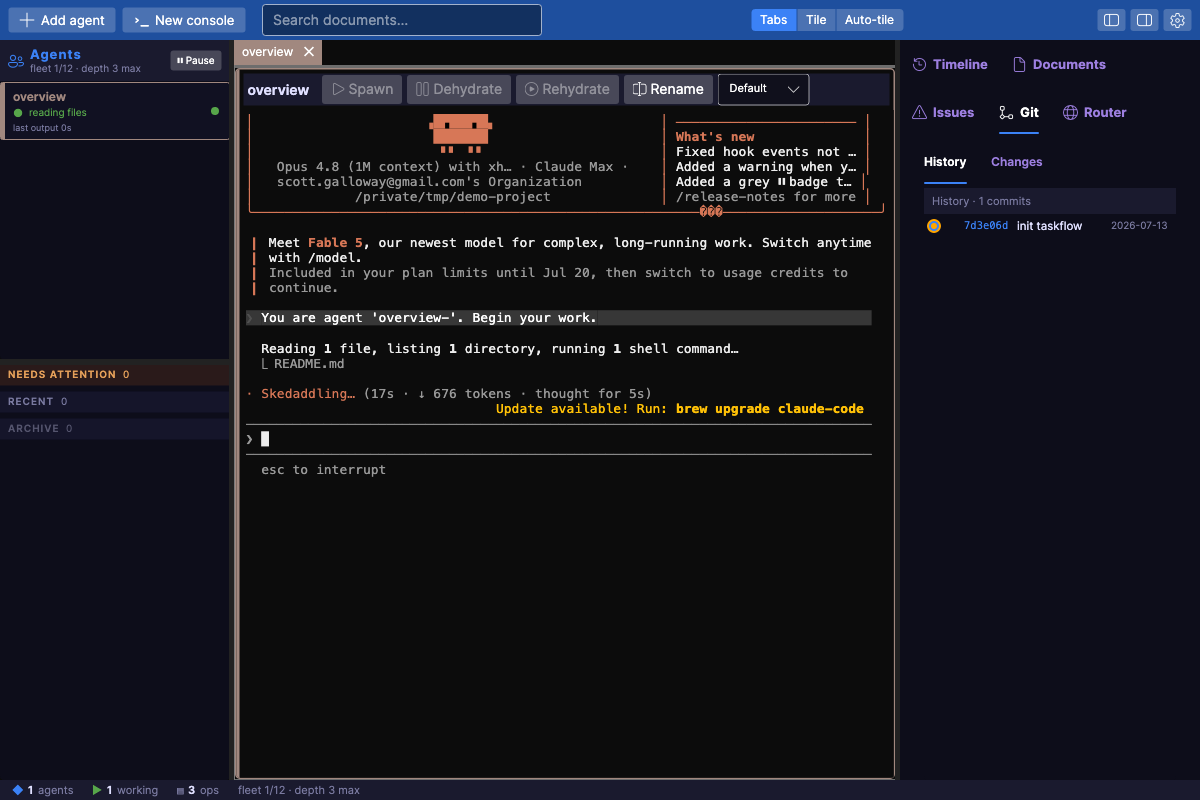
Task: Open the Router panel
Action: (1095, 112)
